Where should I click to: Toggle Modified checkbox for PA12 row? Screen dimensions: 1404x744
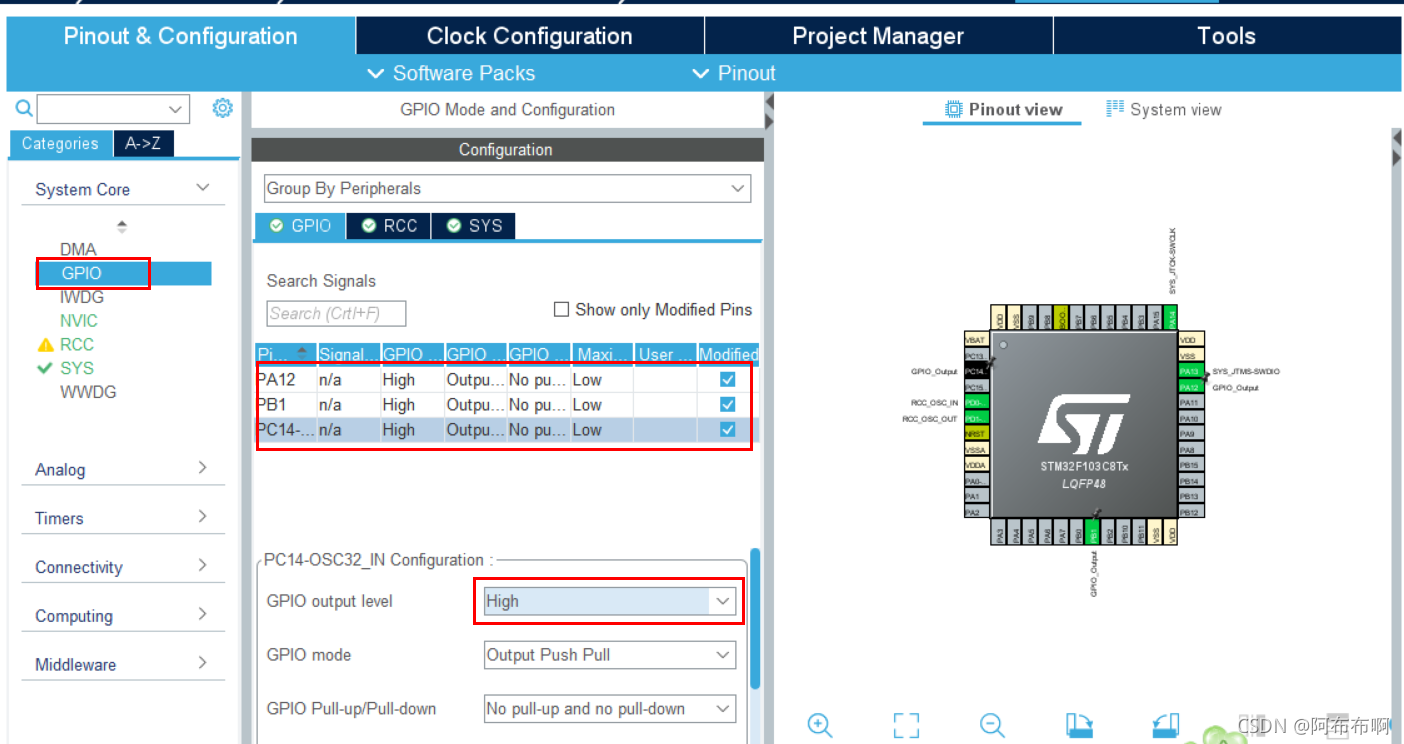[x=727, y=380]
